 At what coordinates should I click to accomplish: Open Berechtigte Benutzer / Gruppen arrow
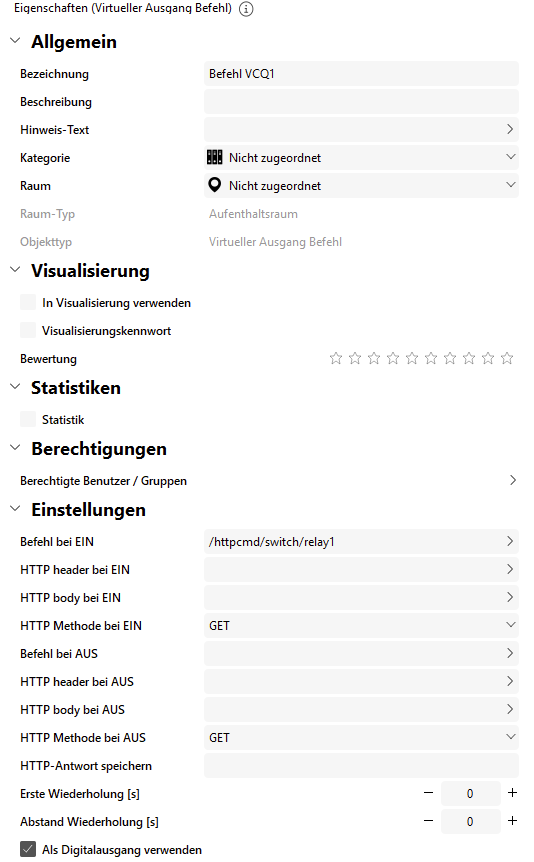click(513, 480)
